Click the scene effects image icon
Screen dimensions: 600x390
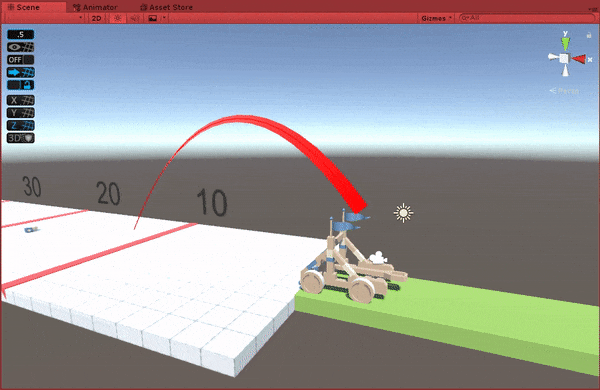(153, 18)
